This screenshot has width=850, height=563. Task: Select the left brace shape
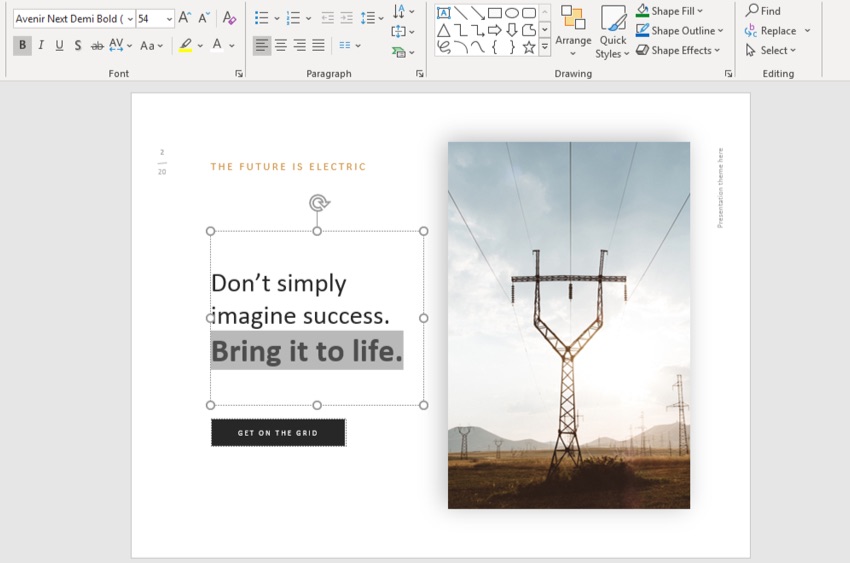point(494,47)
